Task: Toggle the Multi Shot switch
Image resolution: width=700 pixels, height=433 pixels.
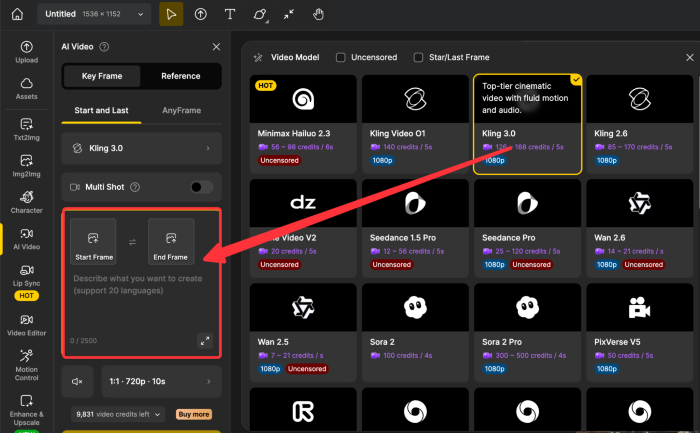Action: pos(201,187)
